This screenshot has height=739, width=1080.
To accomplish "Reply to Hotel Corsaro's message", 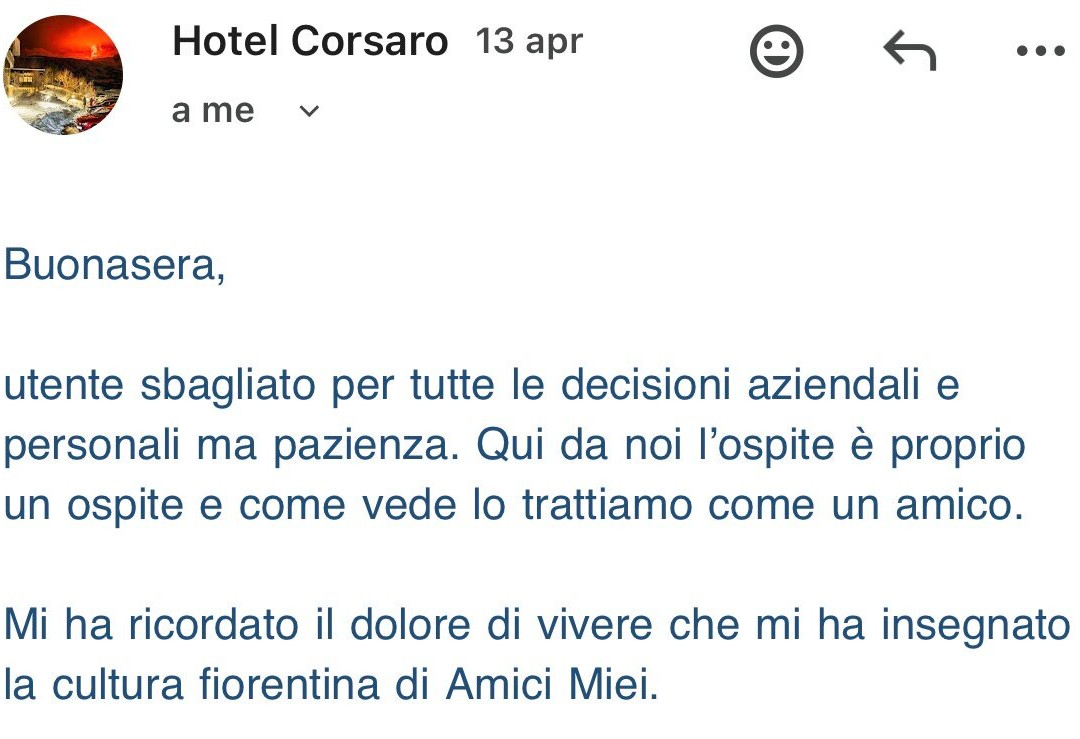I will point(910,51).
